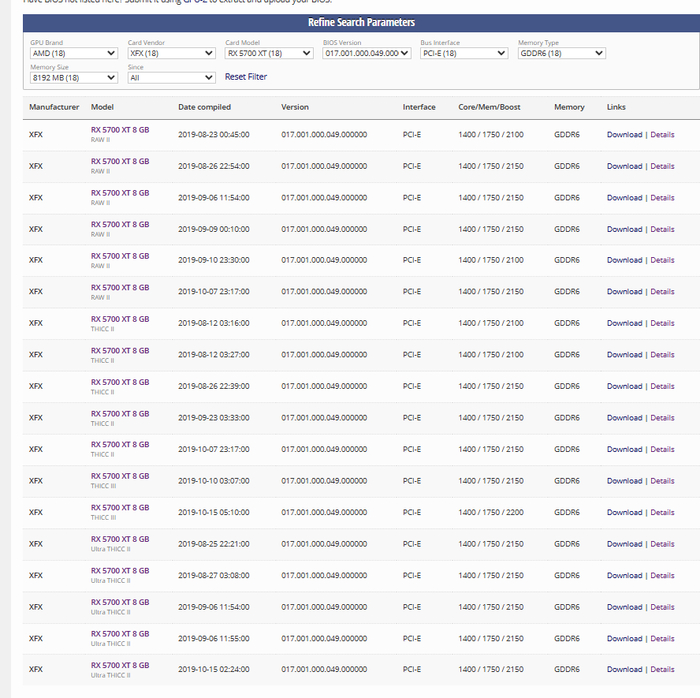View Details for BIOS compiled 2019-08-26 22:54:00
This screenshot has width=700, height=698.
click(x=662, y=166)
